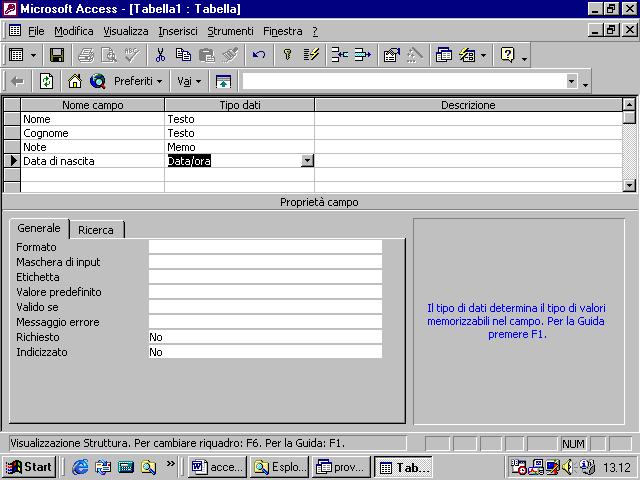Image resolution: width=640 pixels, height=480 pixels.
Task: Open the File menu
Action: click(x=36, y=31)
